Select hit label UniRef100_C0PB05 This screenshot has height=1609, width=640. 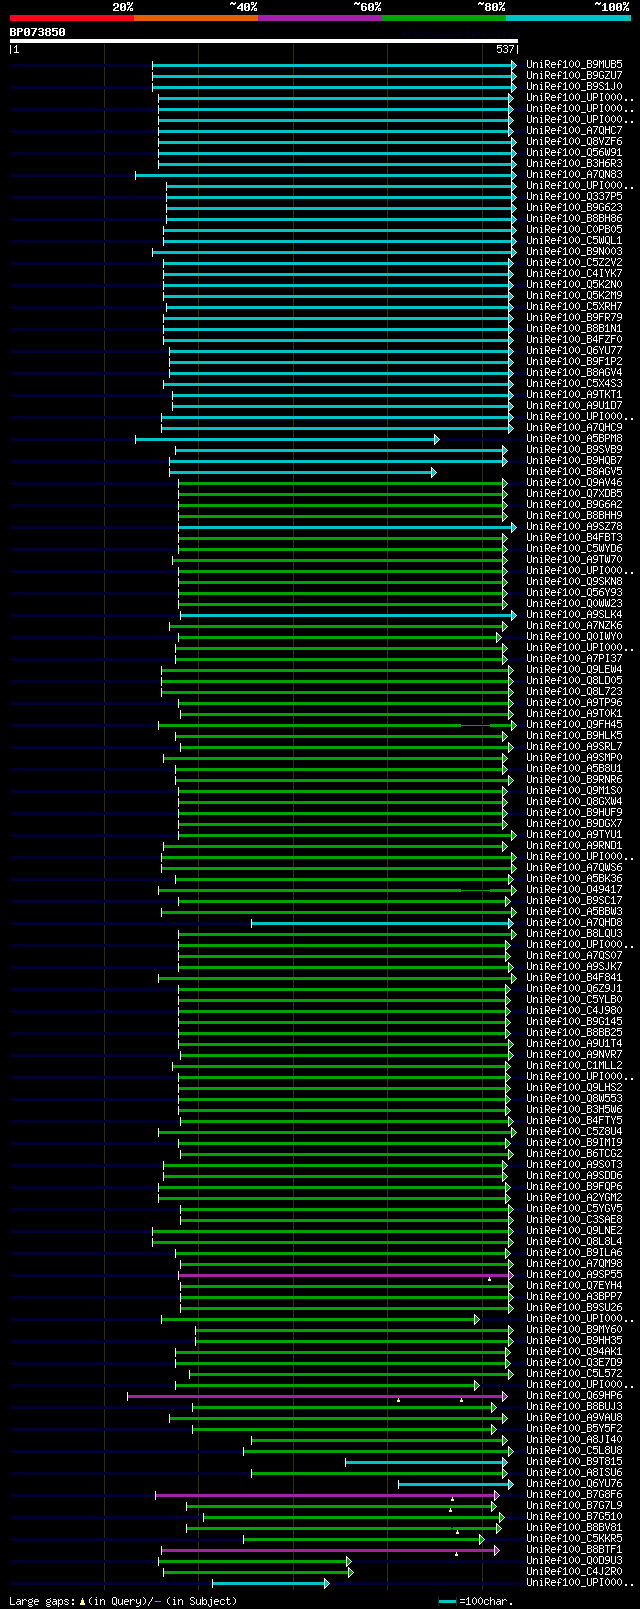pyautogui.click(x=574, y=229)
